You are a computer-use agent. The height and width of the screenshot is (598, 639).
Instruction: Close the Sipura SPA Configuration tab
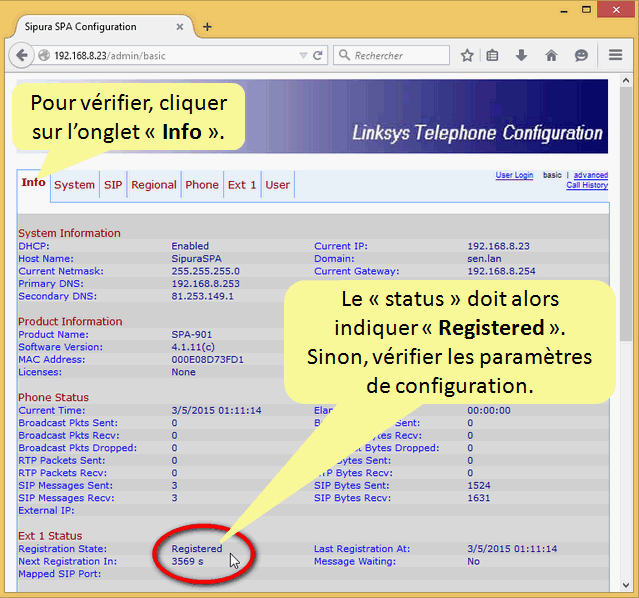(x=179, y=27)
